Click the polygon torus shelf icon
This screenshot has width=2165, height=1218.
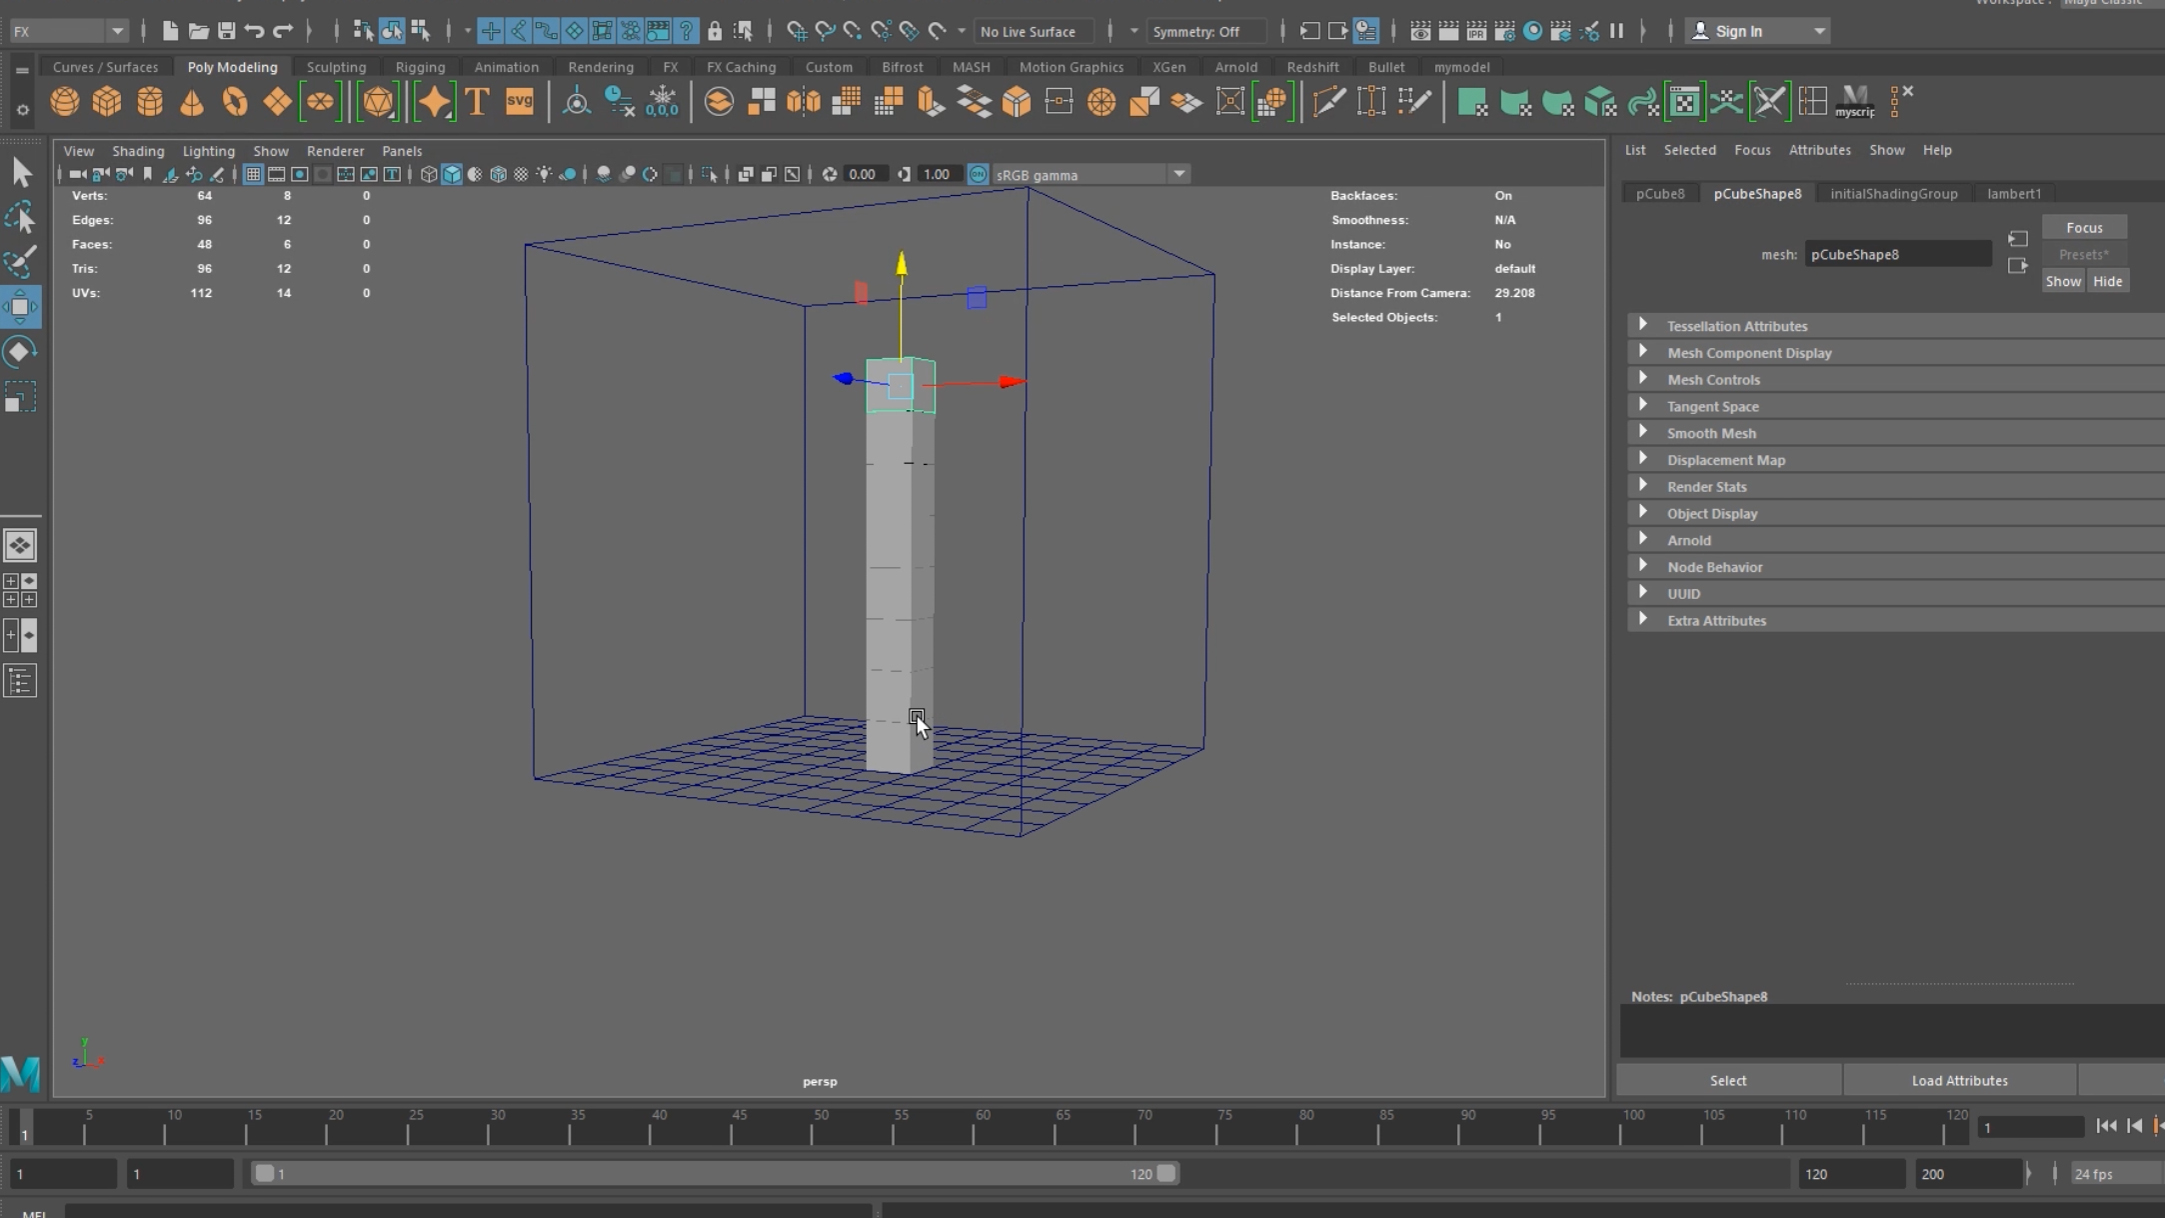235,102
